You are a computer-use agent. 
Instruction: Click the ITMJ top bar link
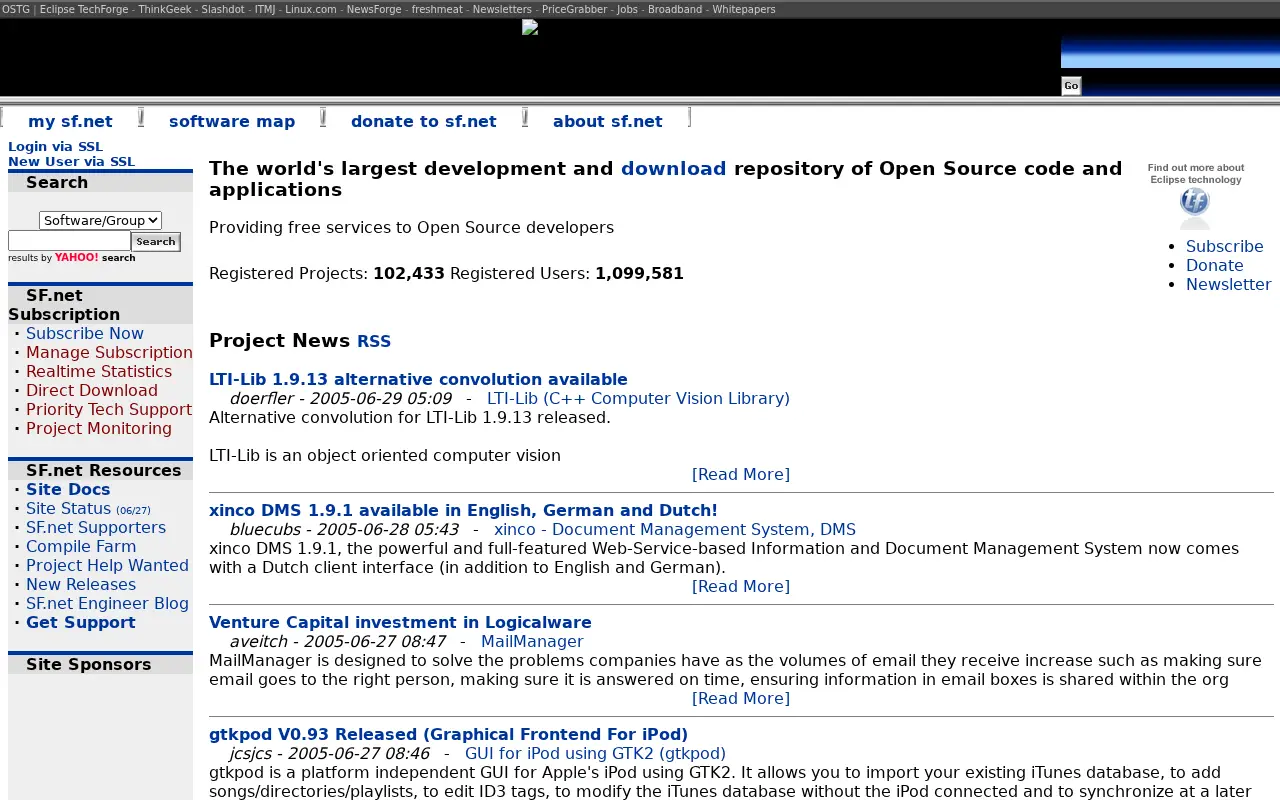click(265, 9)
